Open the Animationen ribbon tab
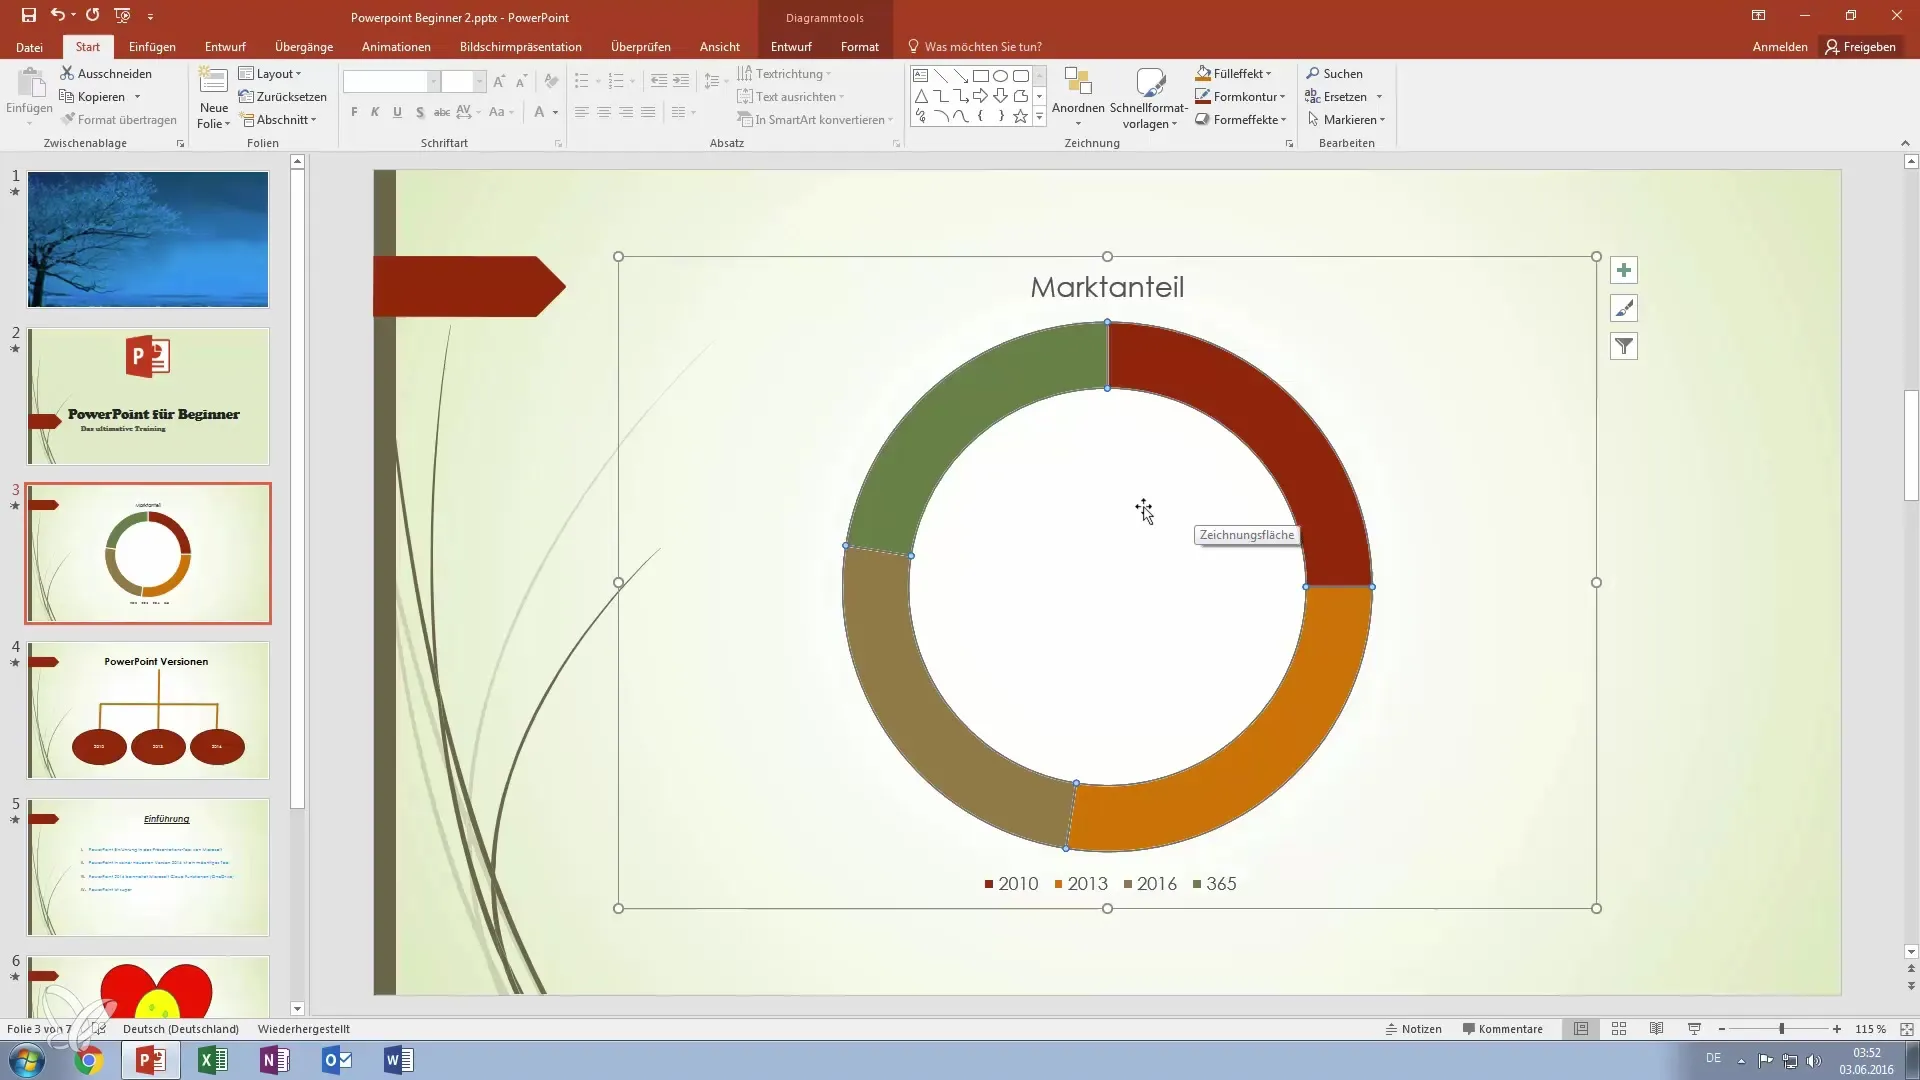Viewport: 1920px width, 1080px height. tap(396, 47)
